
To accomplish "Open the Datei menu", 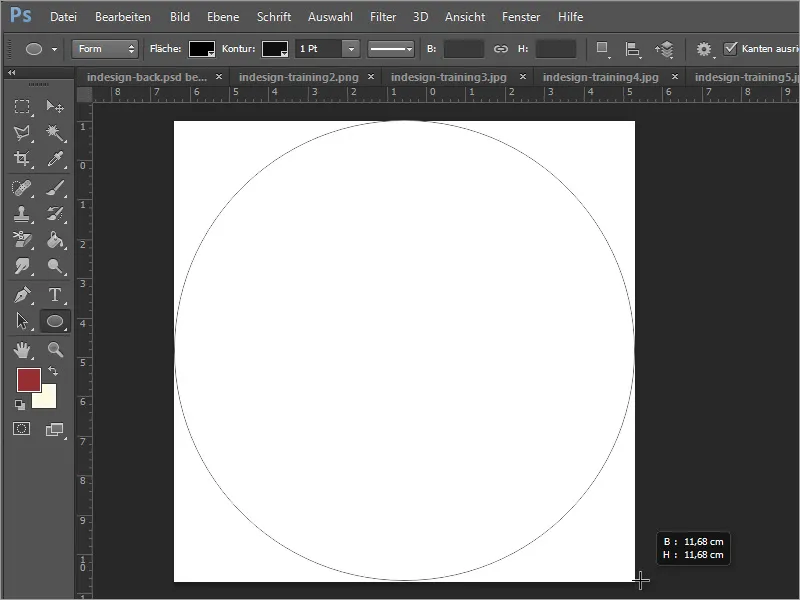I will click(x=63, y=17).
